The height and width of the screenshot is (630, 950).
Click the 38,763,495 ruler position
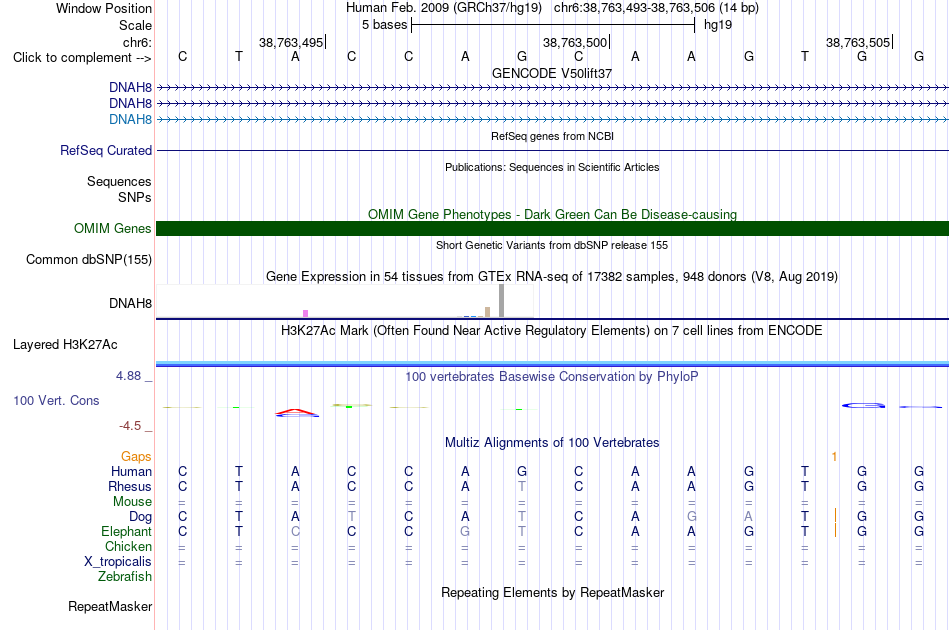point(291,42)
